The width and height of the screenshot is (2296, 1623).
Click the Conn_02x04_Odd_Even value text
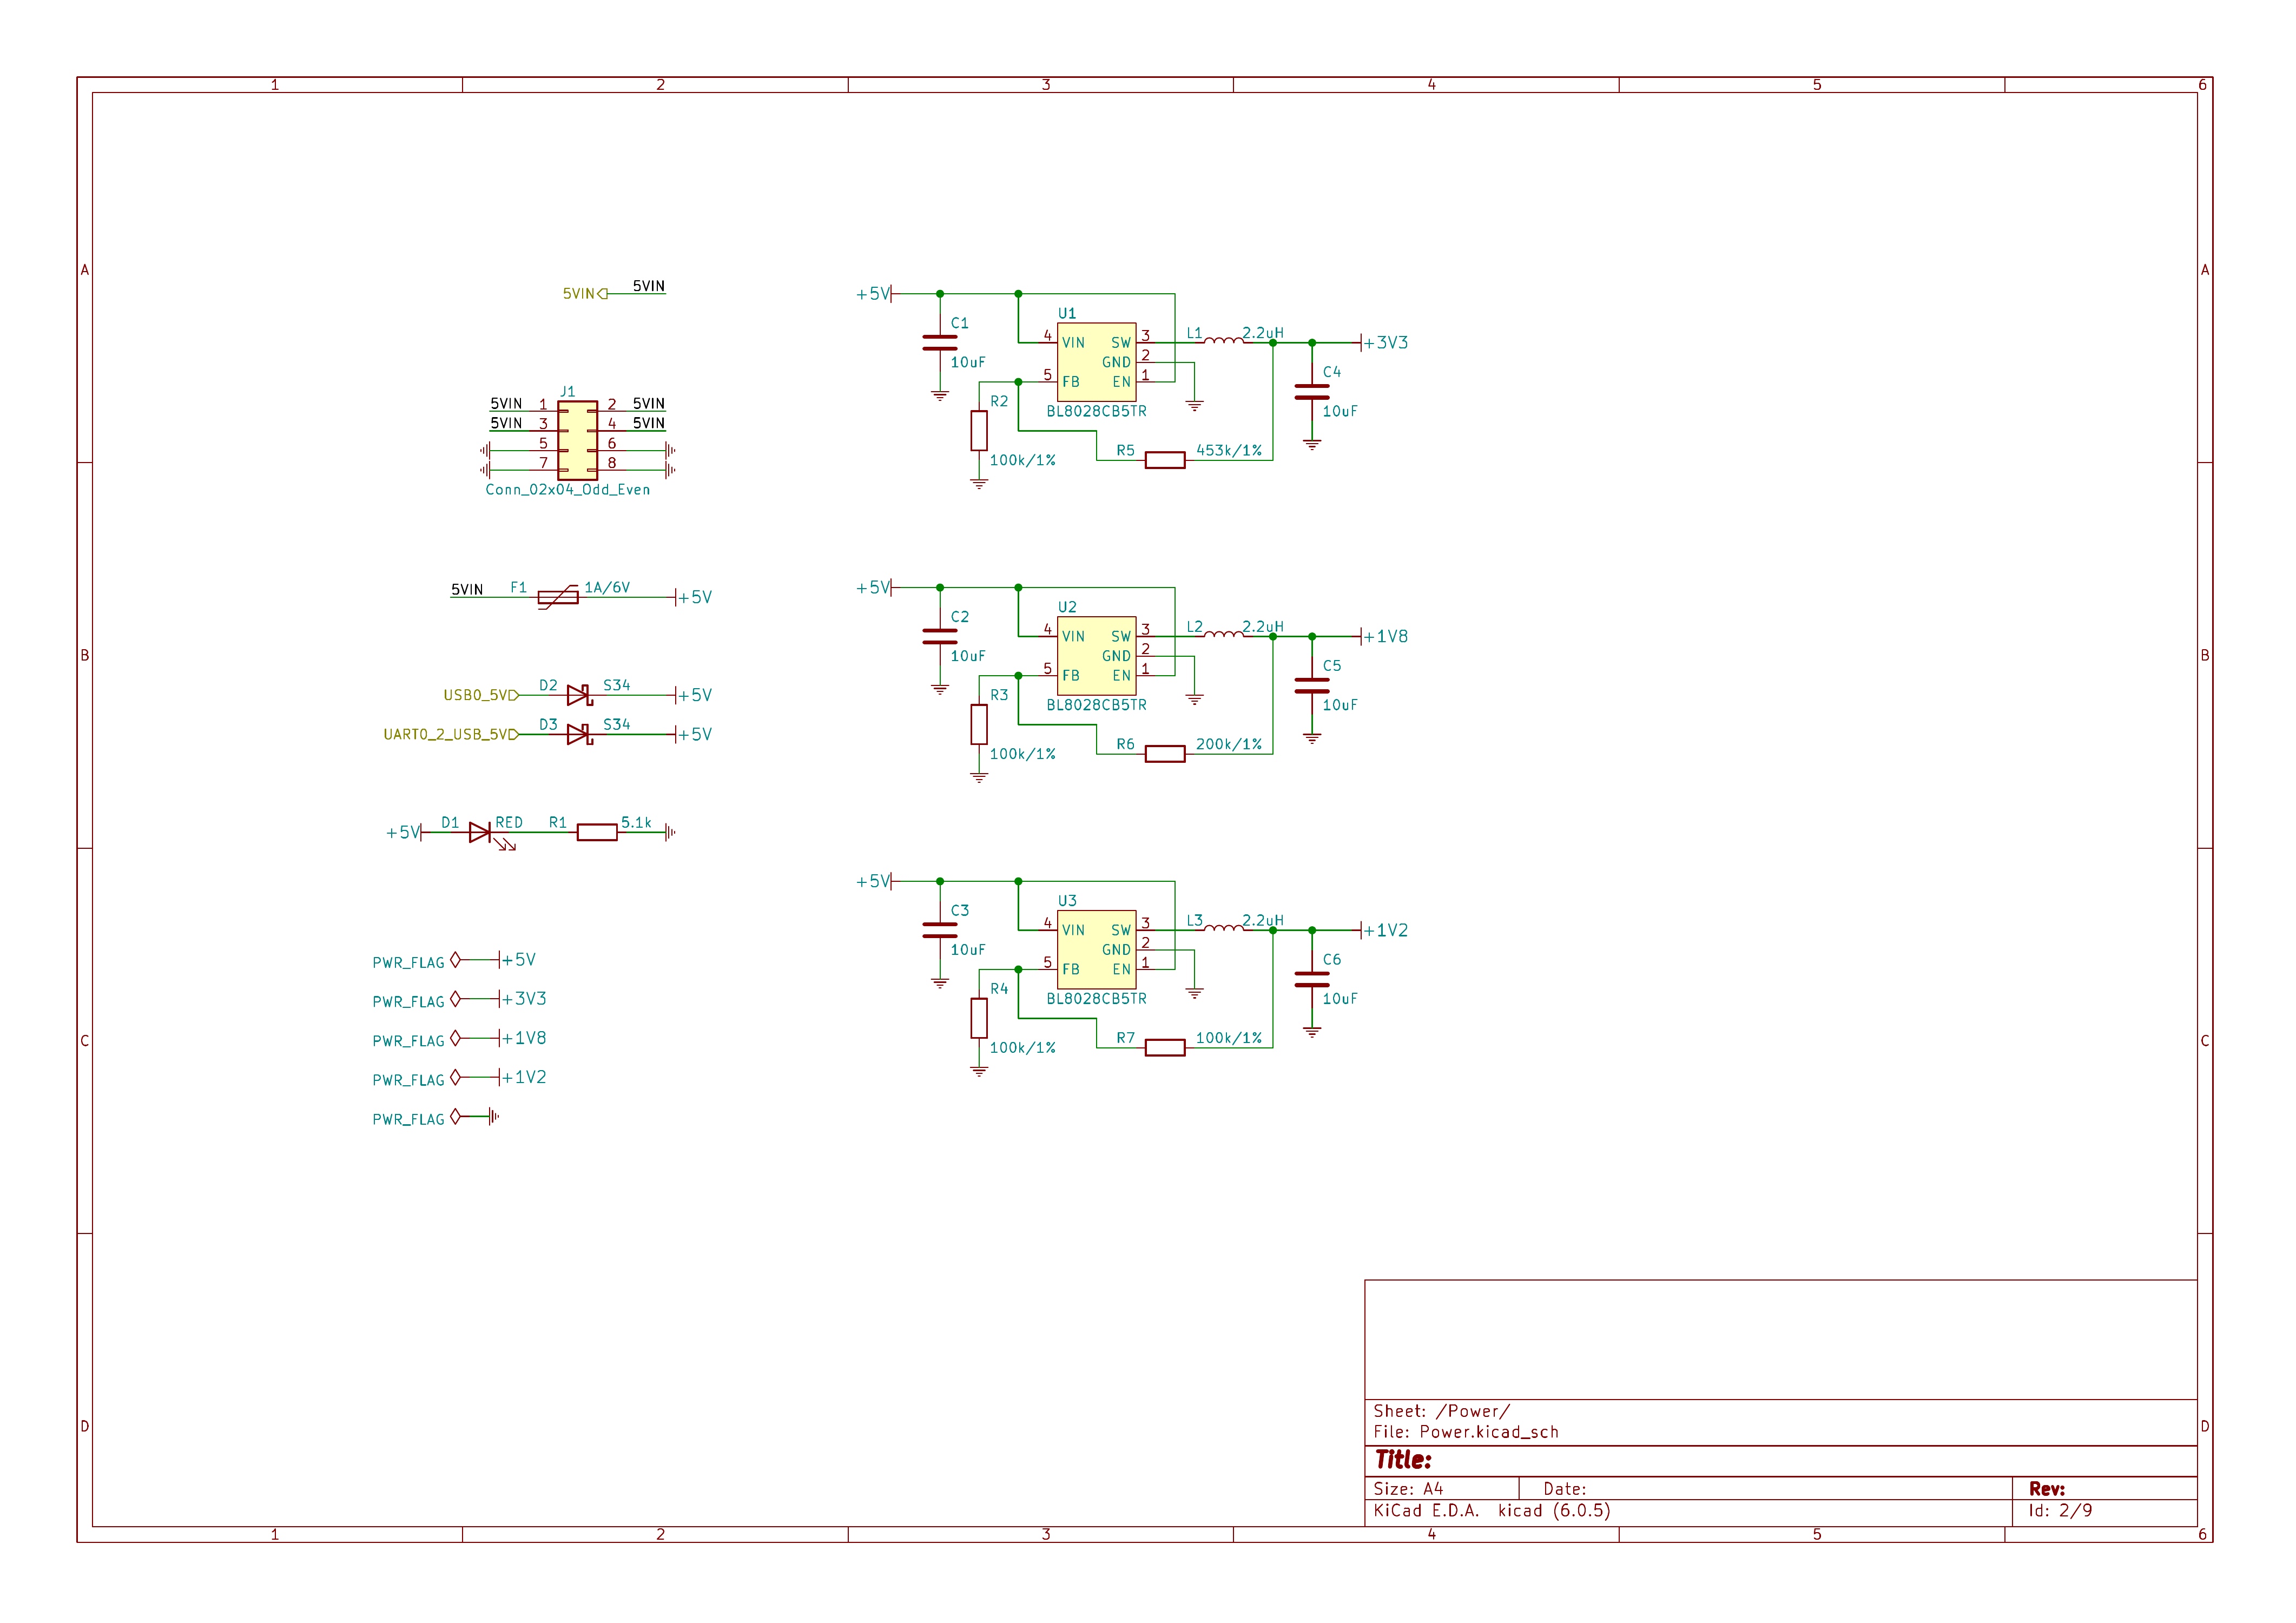point(568,490)
